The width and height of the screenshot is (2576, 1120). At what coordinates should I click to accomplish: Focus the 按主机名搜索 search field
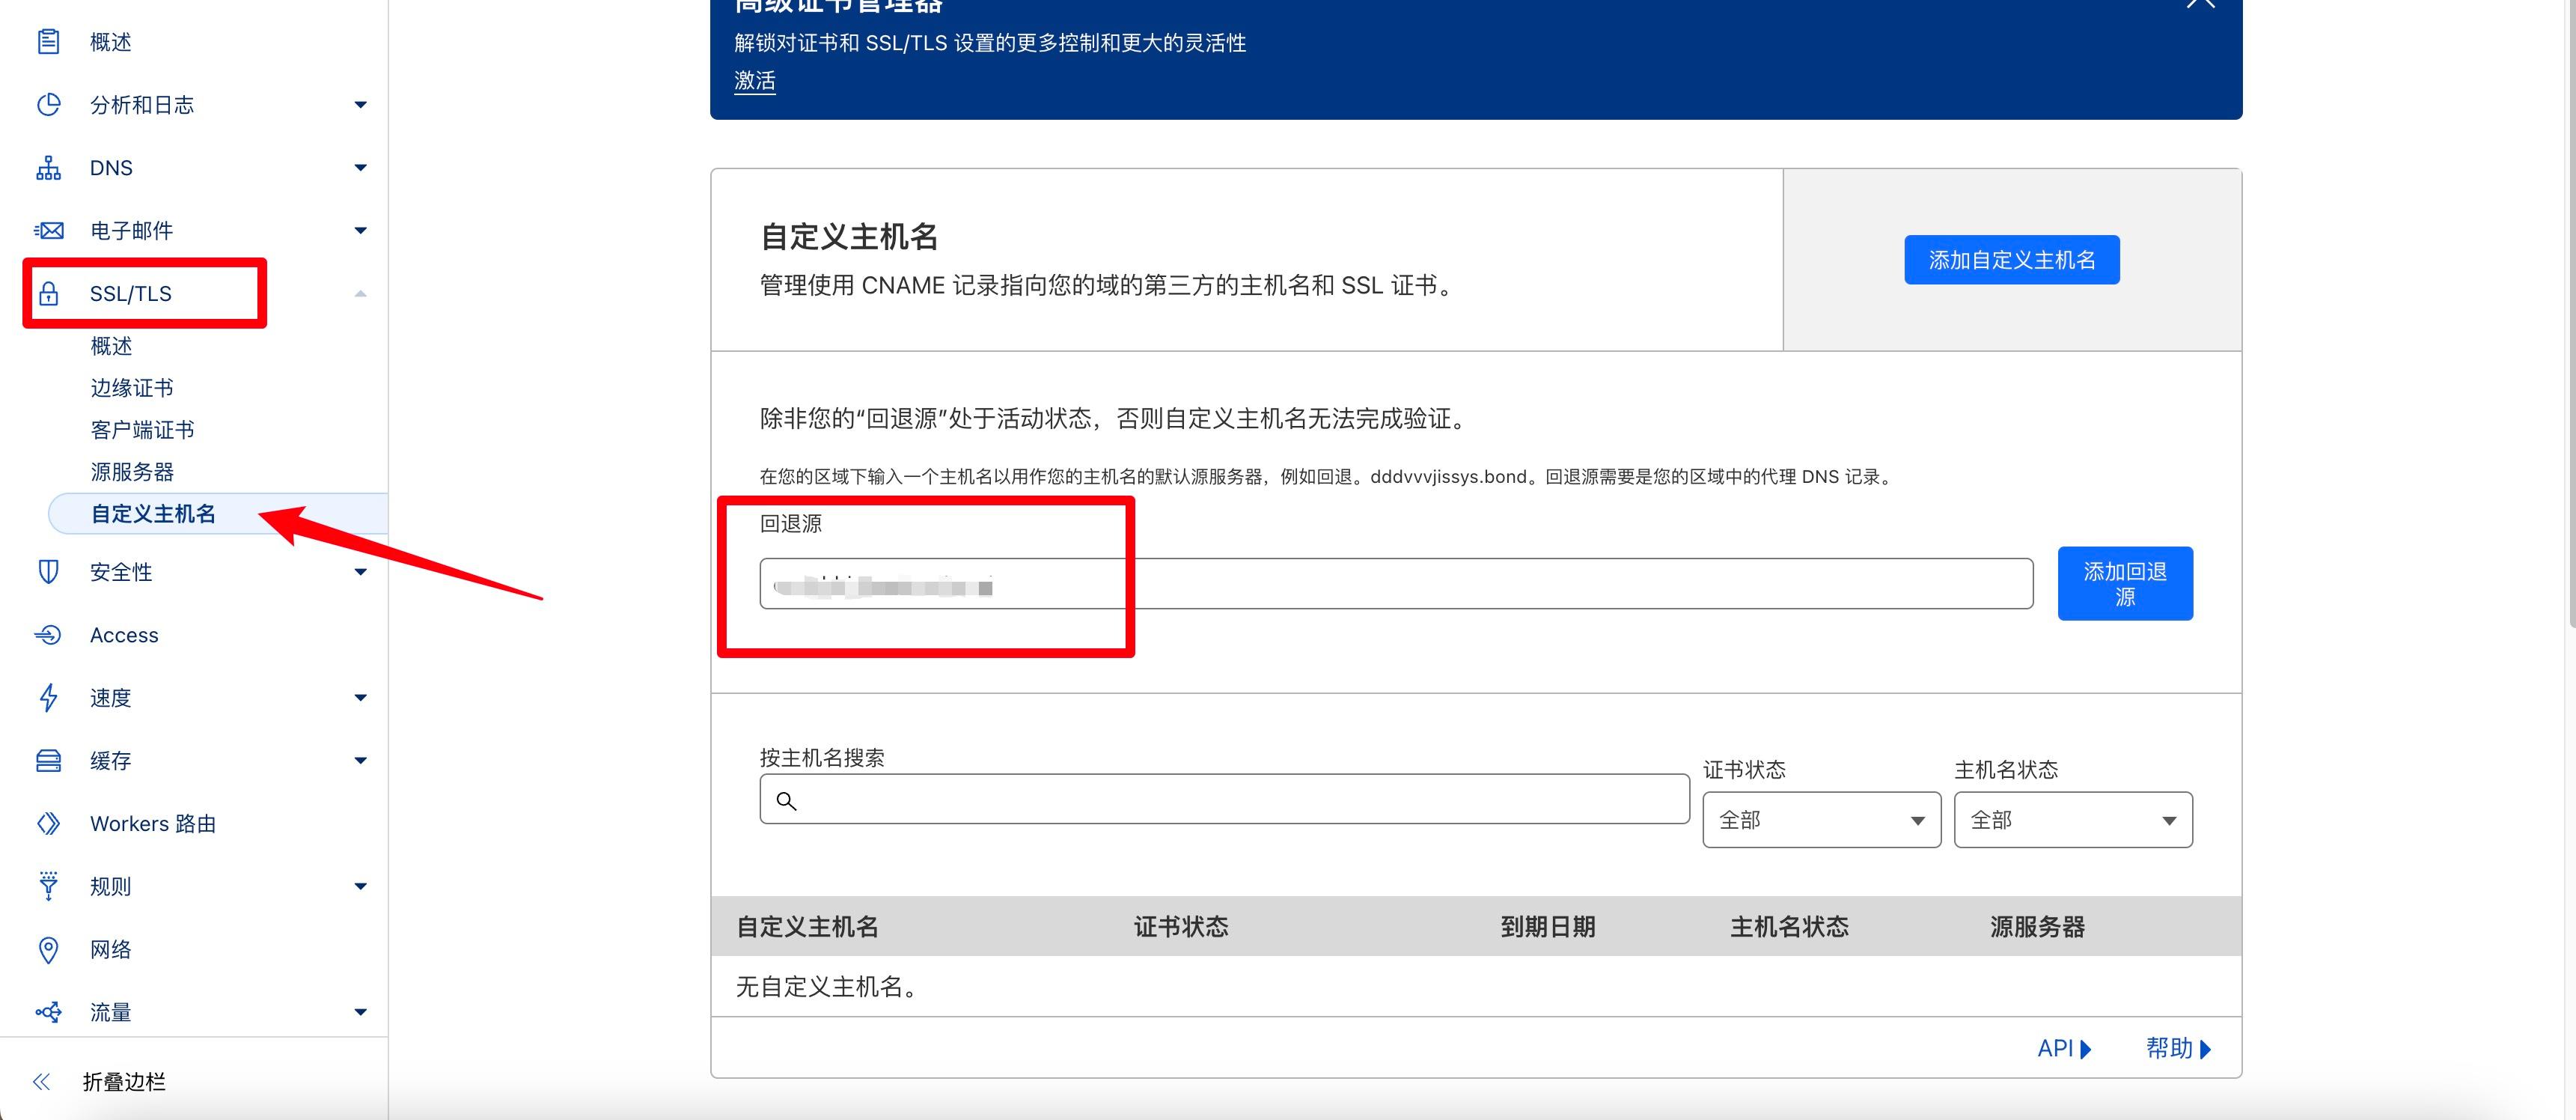pyautogui.click(x=1224, y=799)
